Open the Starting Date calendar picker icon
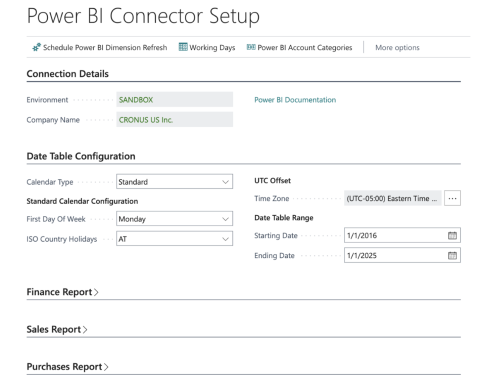 [x=452, y=236]
